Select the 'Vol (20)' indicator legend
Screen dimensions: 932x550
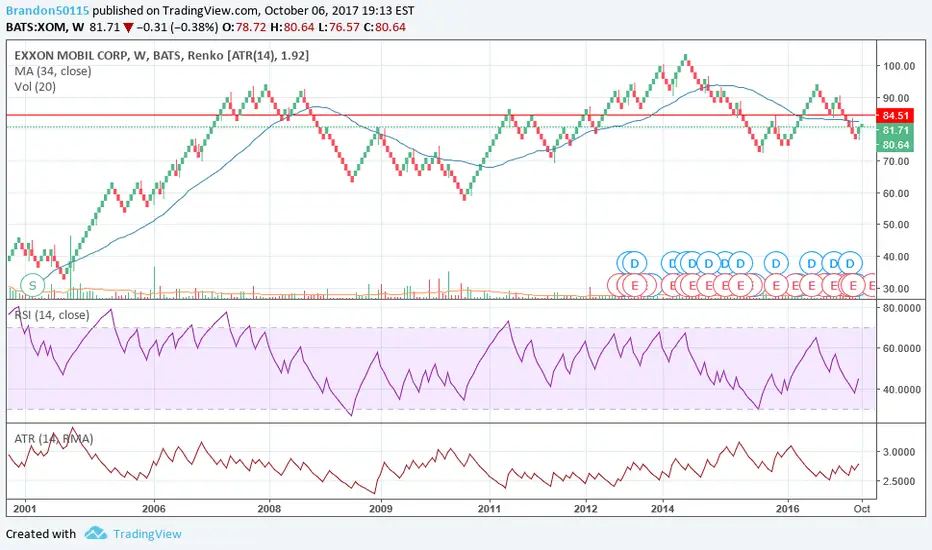(35, 87)
